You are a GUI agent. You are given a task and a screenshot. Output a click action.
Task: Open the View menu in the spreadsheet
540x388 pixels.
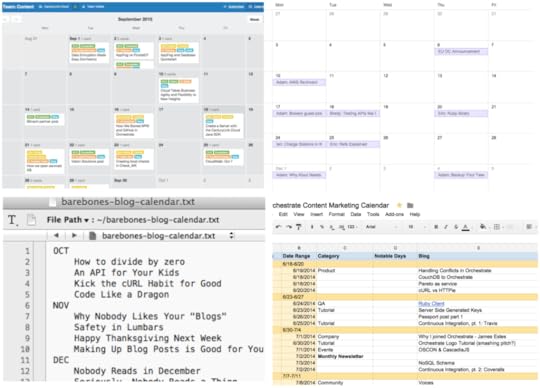299,214
